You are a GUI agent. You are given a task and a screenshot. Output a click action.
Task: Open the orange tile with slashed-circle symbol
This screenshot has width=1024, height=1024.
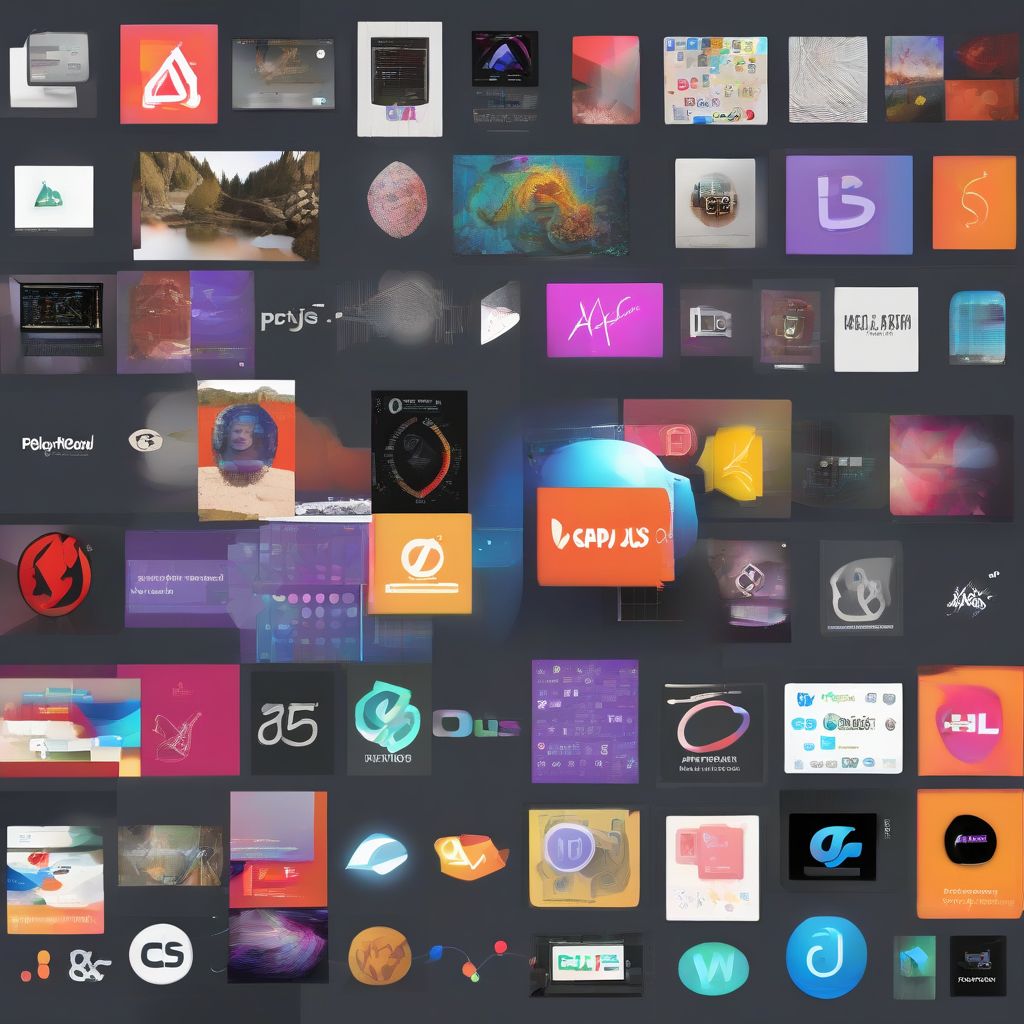(x=421, y=564)
